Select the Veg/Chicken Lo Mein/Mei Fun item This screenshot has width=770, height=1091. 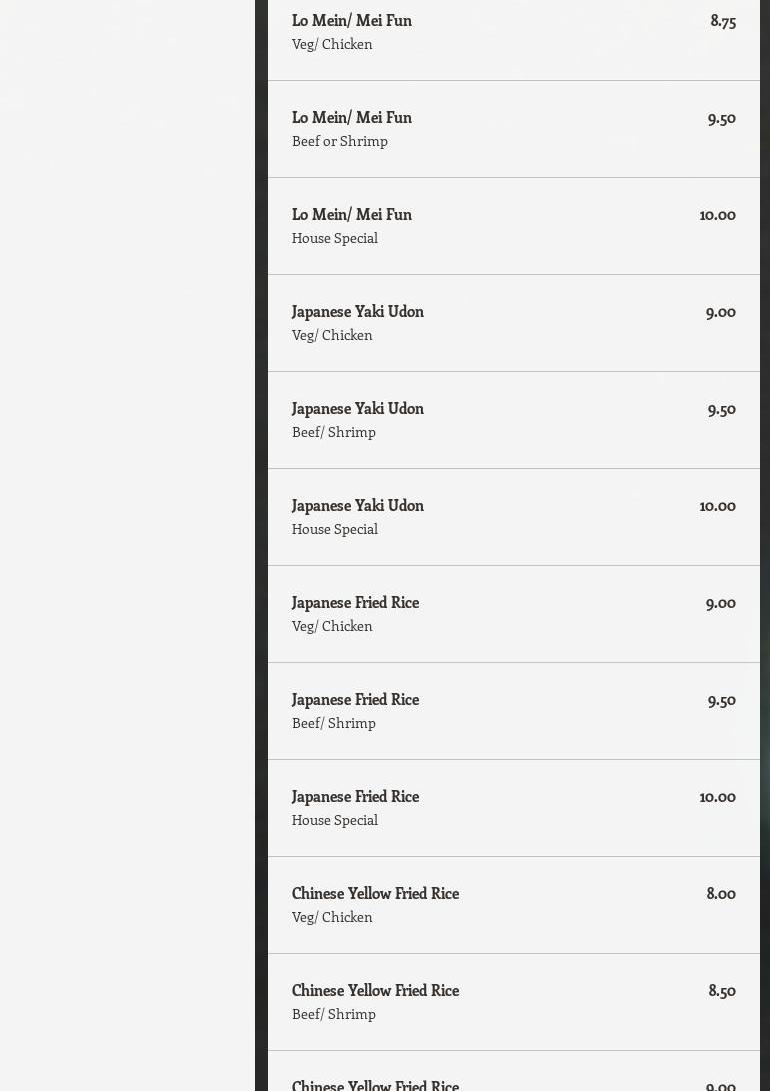pos(351,20)
